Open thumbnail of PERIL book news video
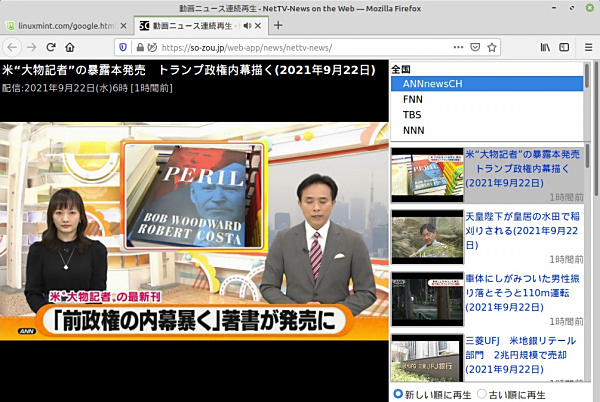This screenshot has height=402, width=600. tap(427, 175)
